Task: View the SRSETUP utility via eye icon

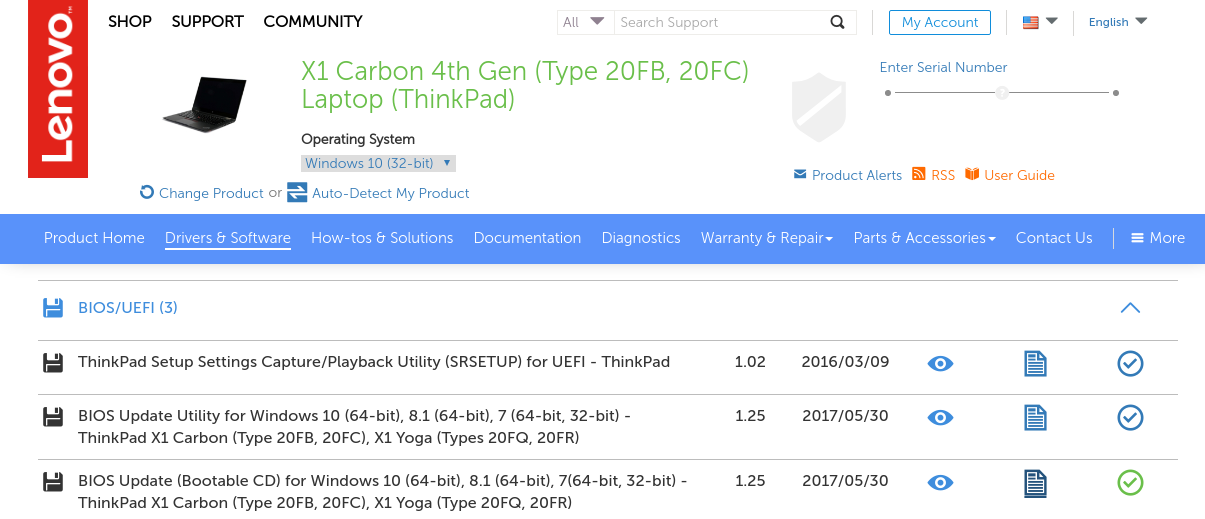Action: pos(940,363)
